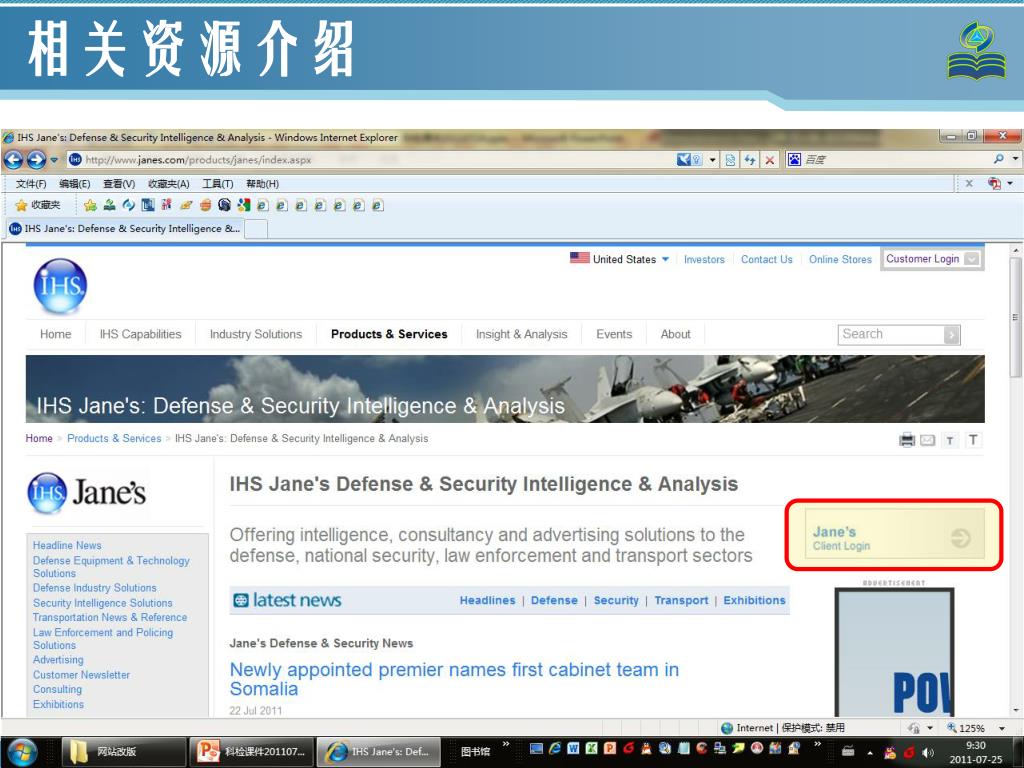This screenshot has width=1024, height=768.
Task: Click the PDF toolbar icon at right
Action: coord(994,184)
